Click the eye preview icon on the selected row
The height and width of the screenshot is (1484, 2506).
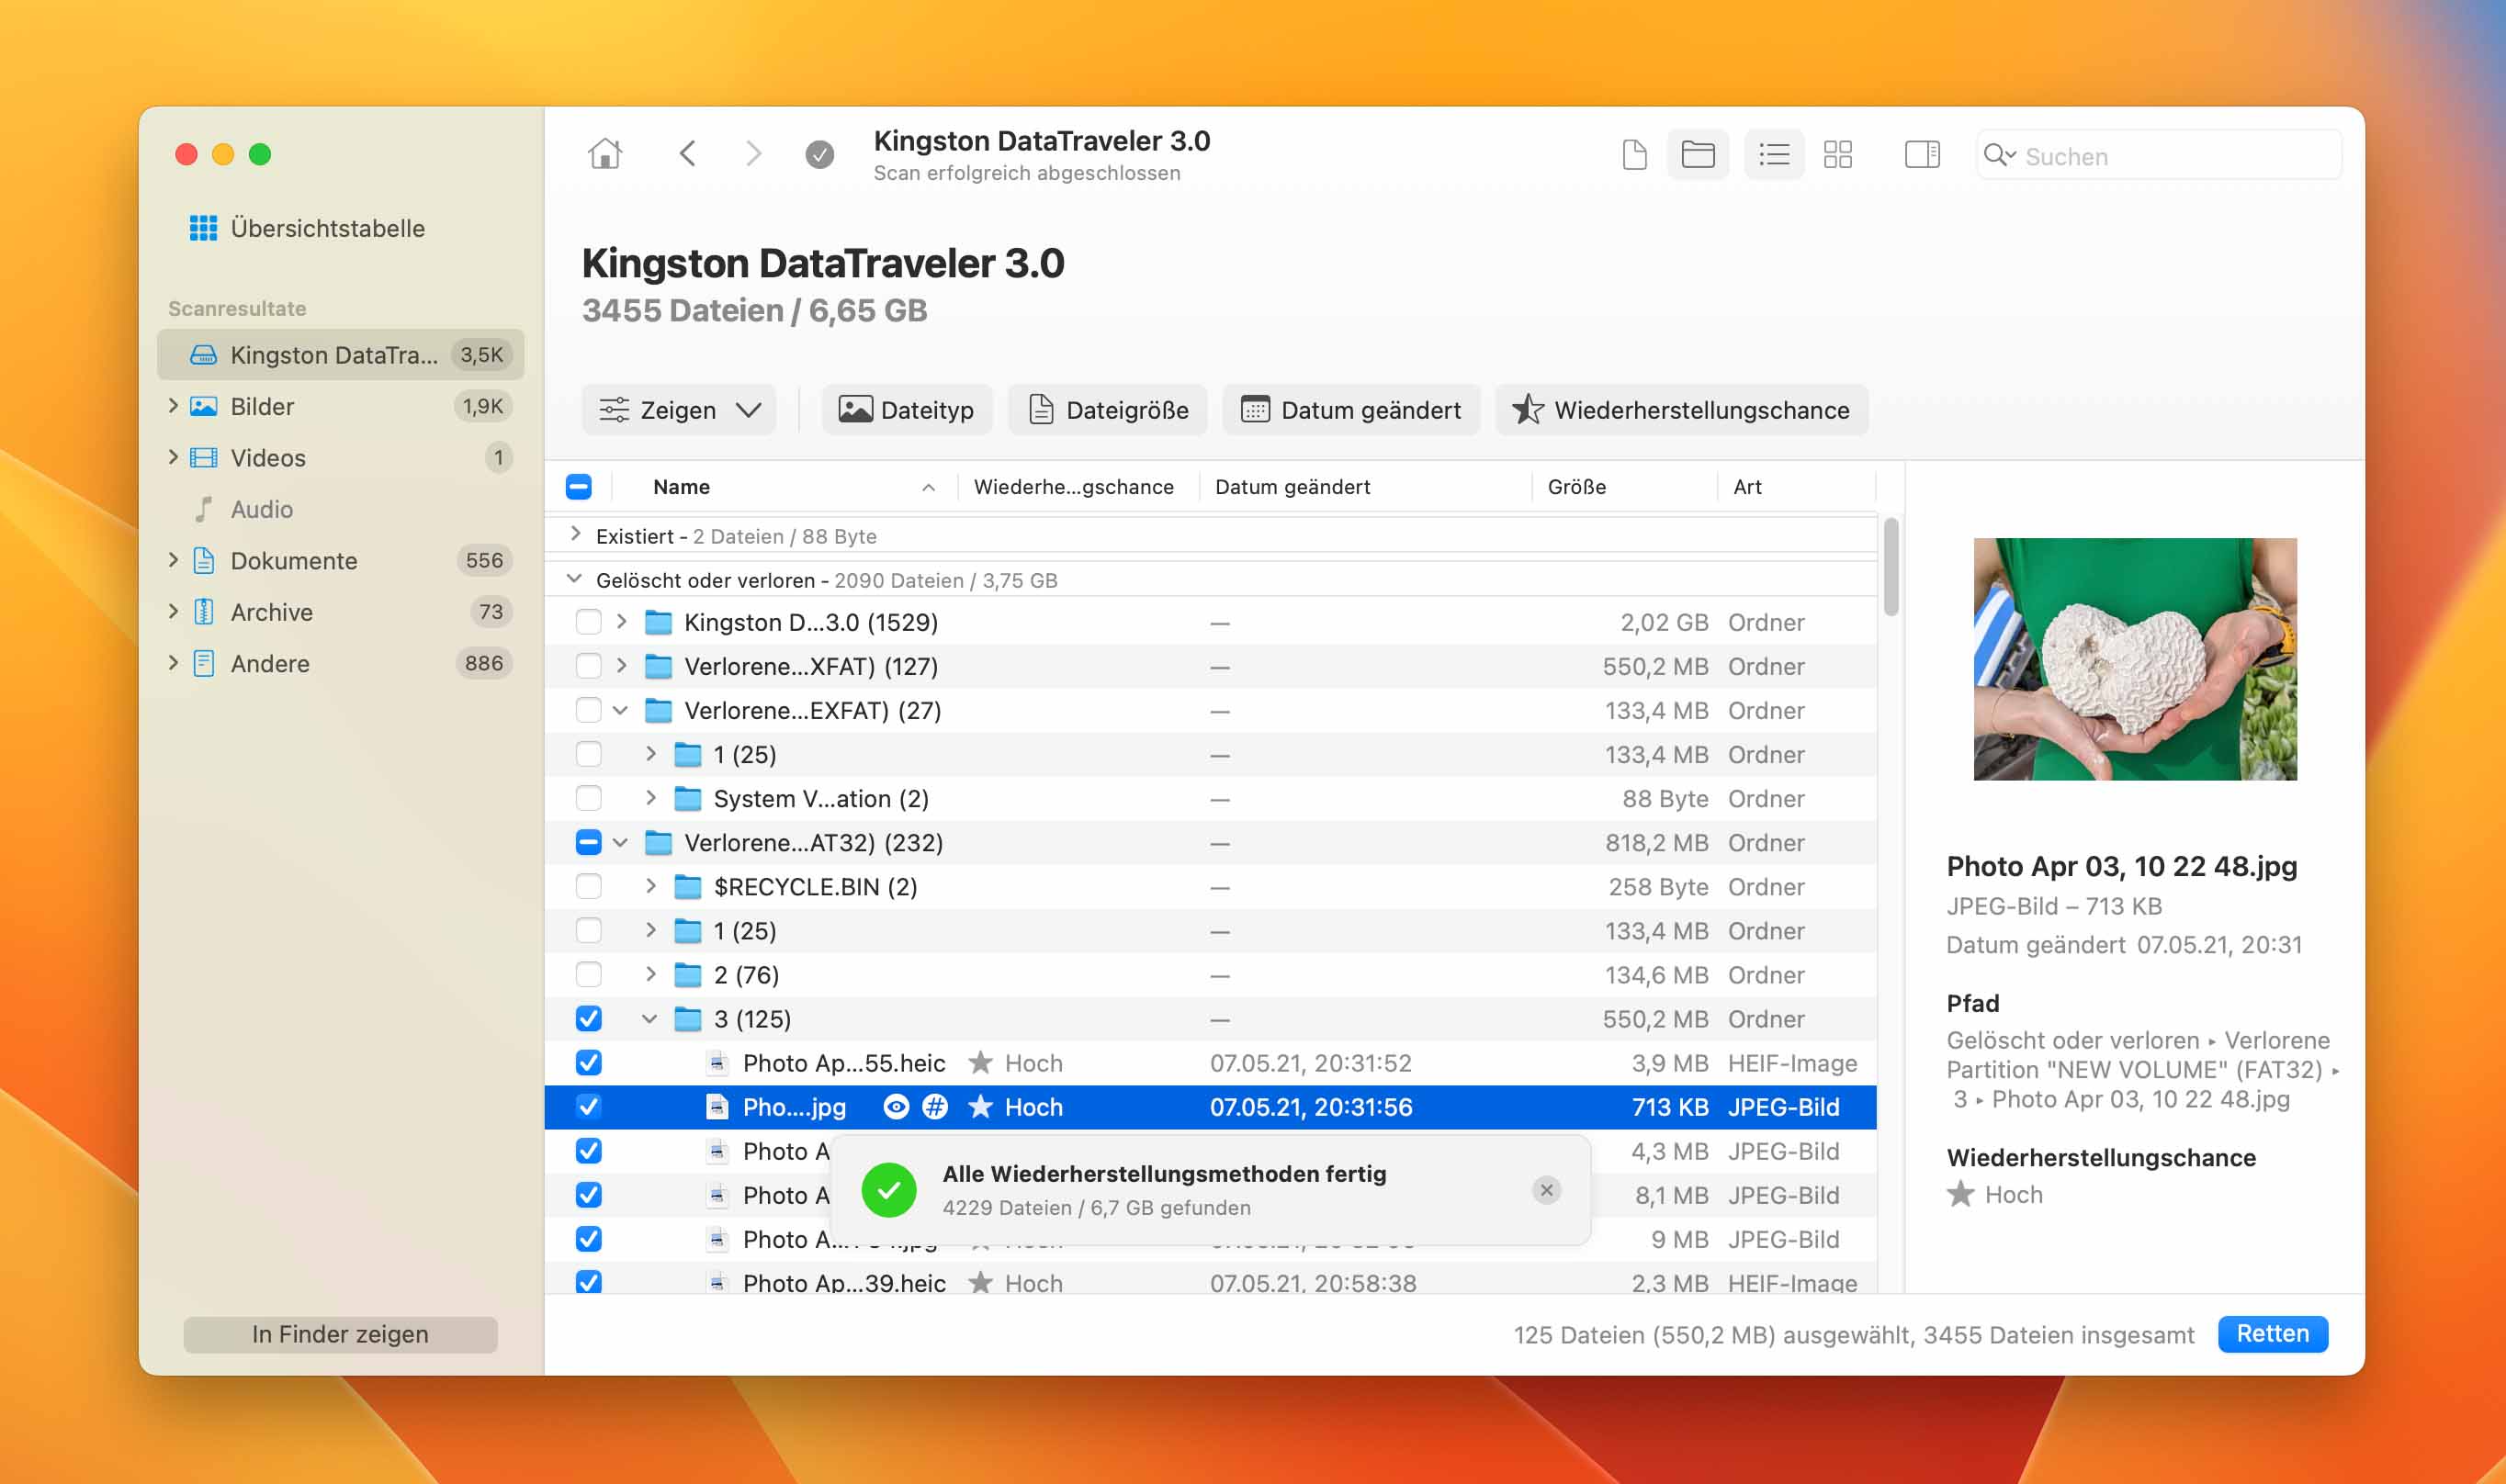tap(896, 1107)
